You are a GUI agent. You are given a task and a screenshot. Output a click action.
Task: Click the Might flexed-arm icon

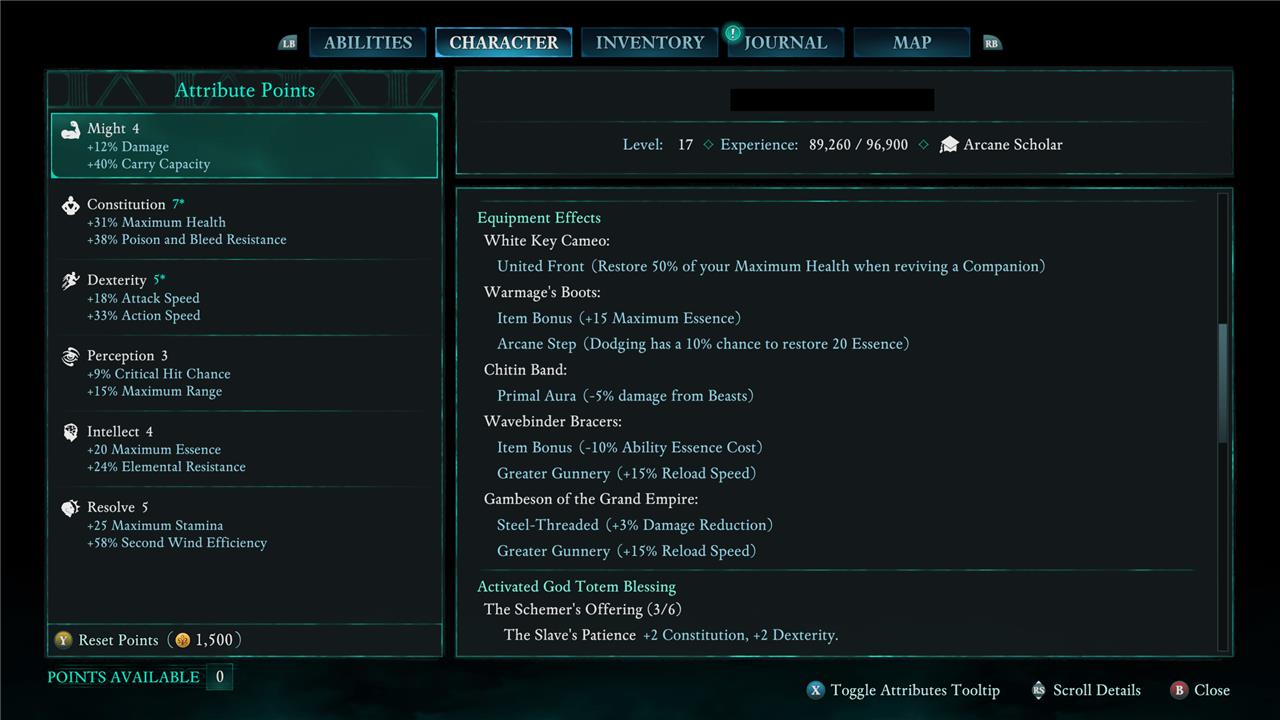point(70,130)
